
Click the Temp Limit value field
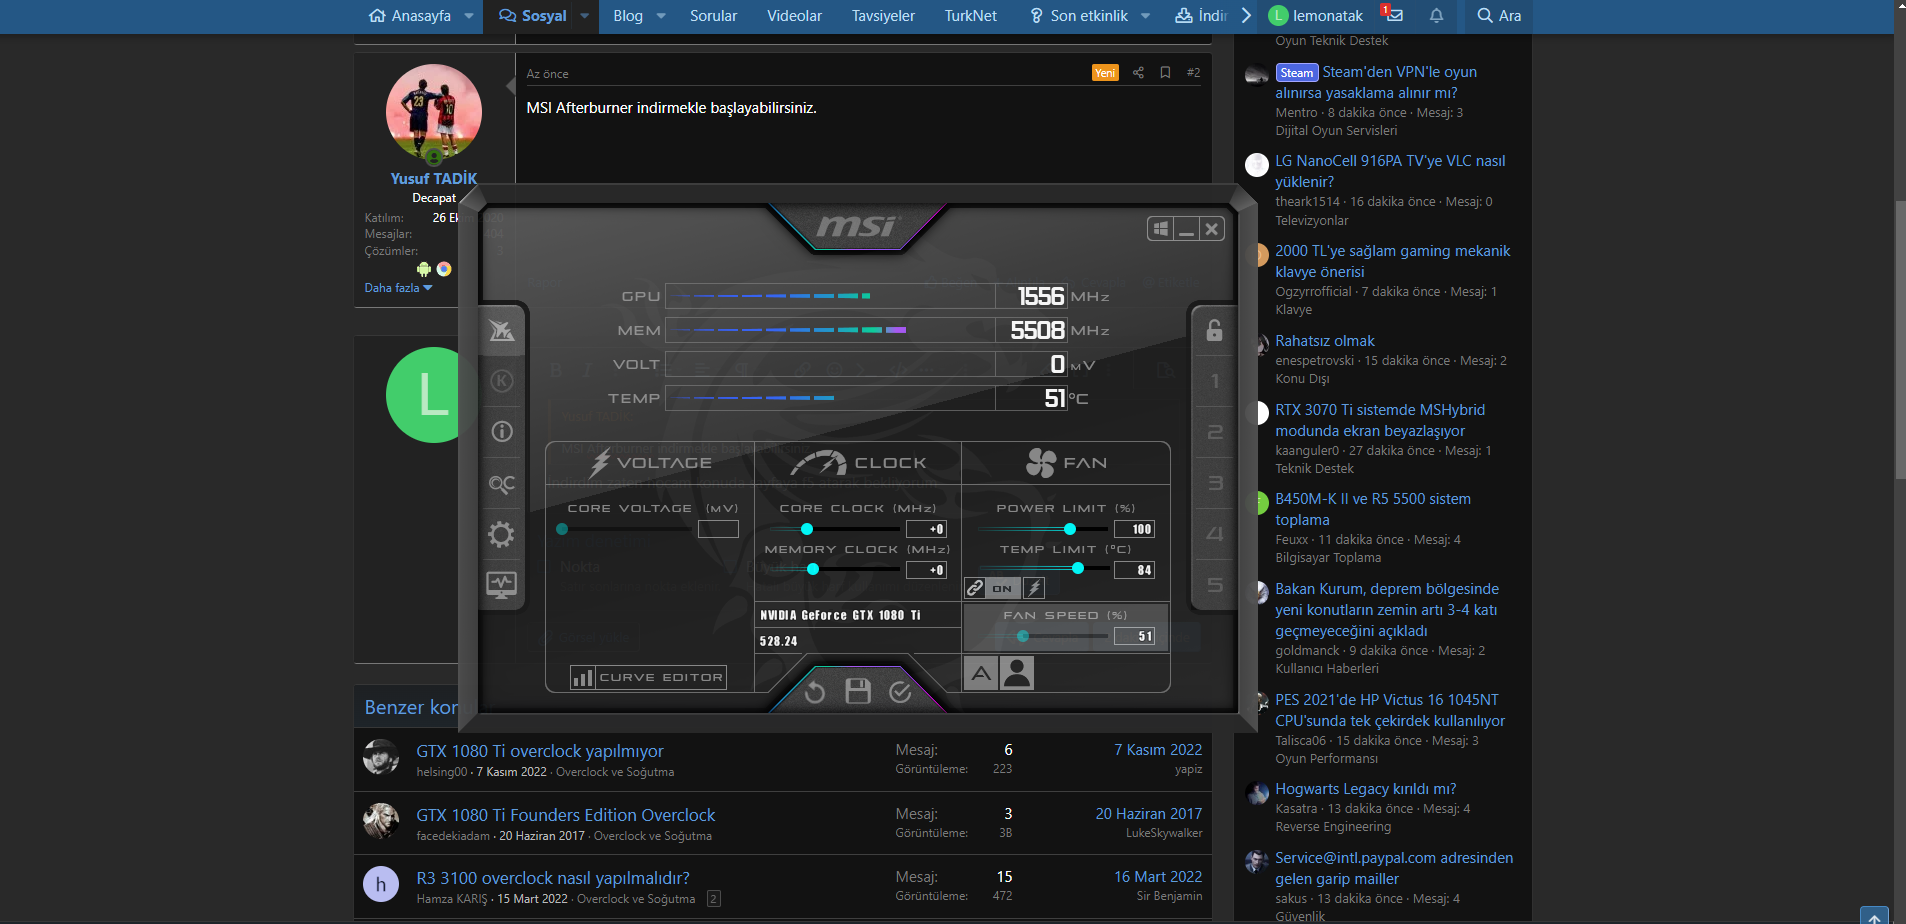click(1135, 570)
